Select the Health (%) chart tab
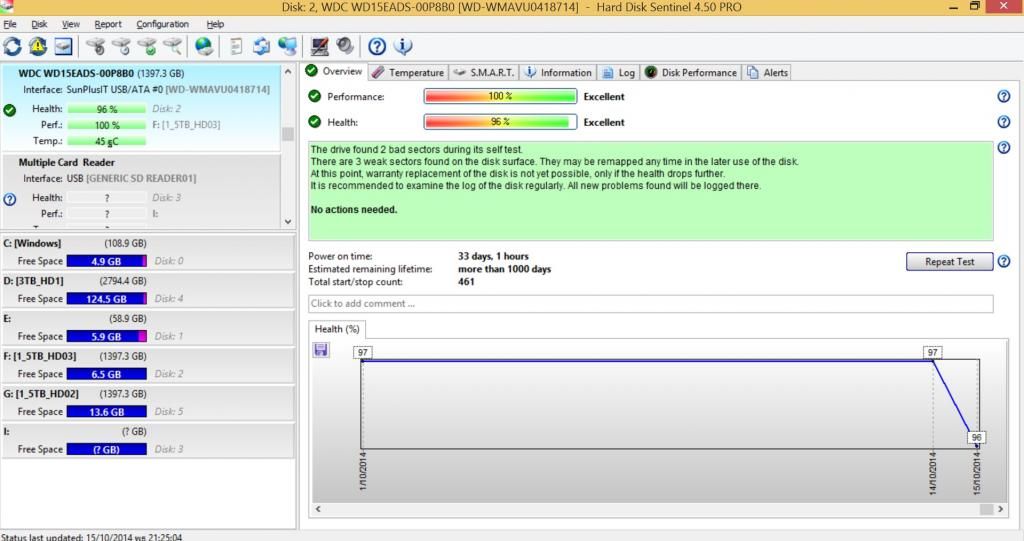The width and height of the screenshot is (1024, 541). (337, 329)
